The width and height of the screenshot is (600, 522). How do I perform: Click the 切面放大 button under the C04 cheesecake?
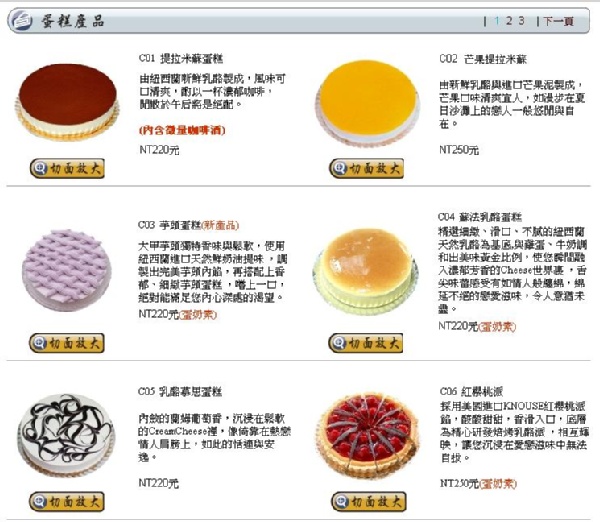click(x=365, y=343)
